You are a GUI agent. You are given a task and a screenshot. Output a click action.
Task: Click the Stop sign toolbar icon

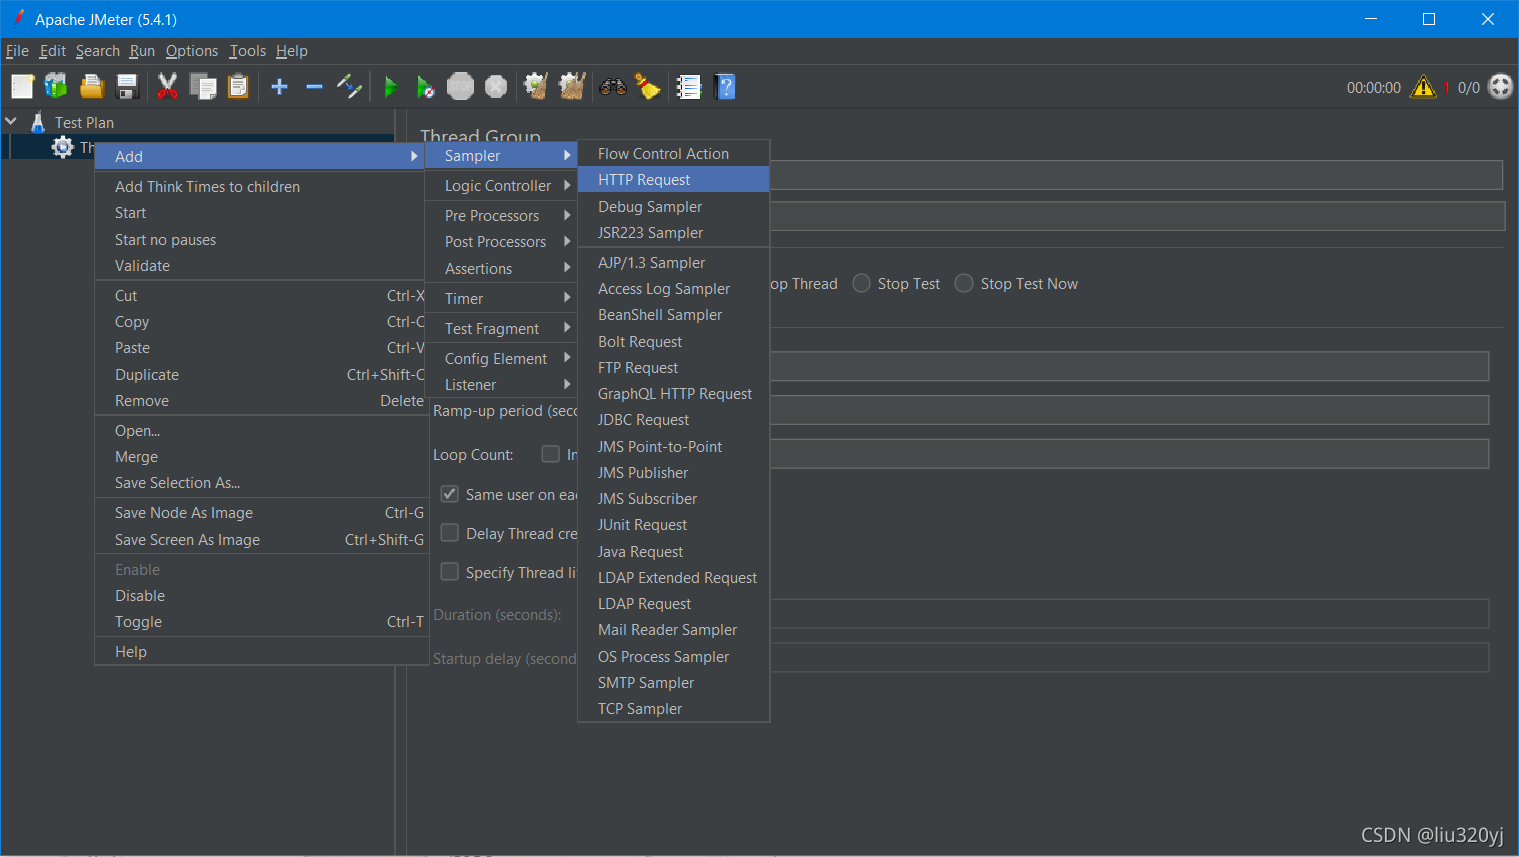(460, 87)
